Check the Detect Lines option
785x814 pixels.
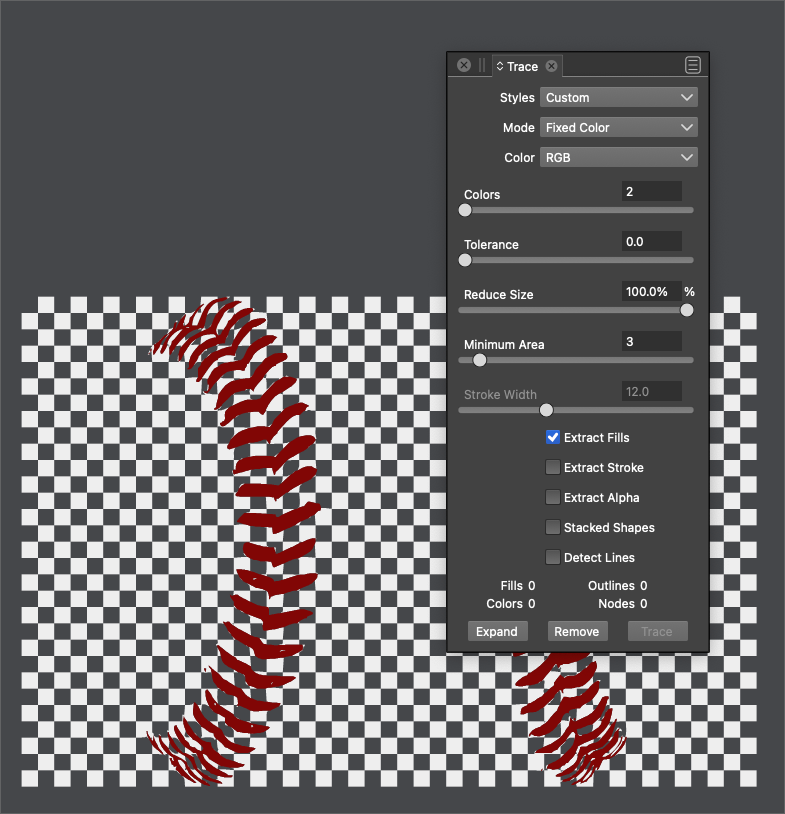coord(553,557)
